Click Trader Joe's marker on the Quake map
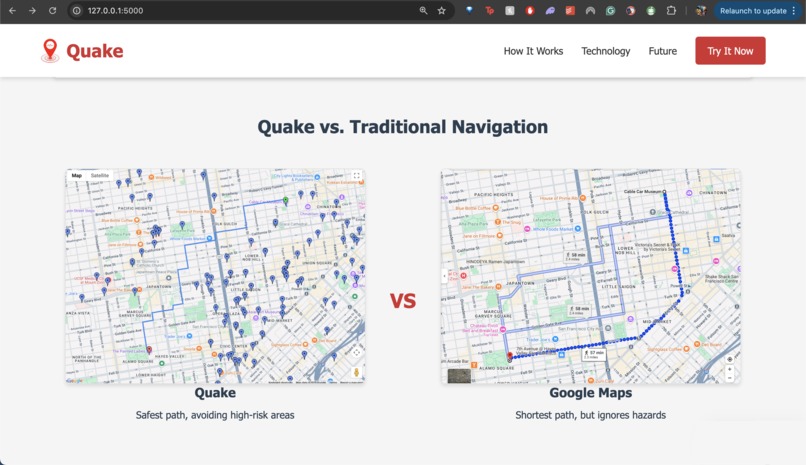 click(x=190, y=336)
